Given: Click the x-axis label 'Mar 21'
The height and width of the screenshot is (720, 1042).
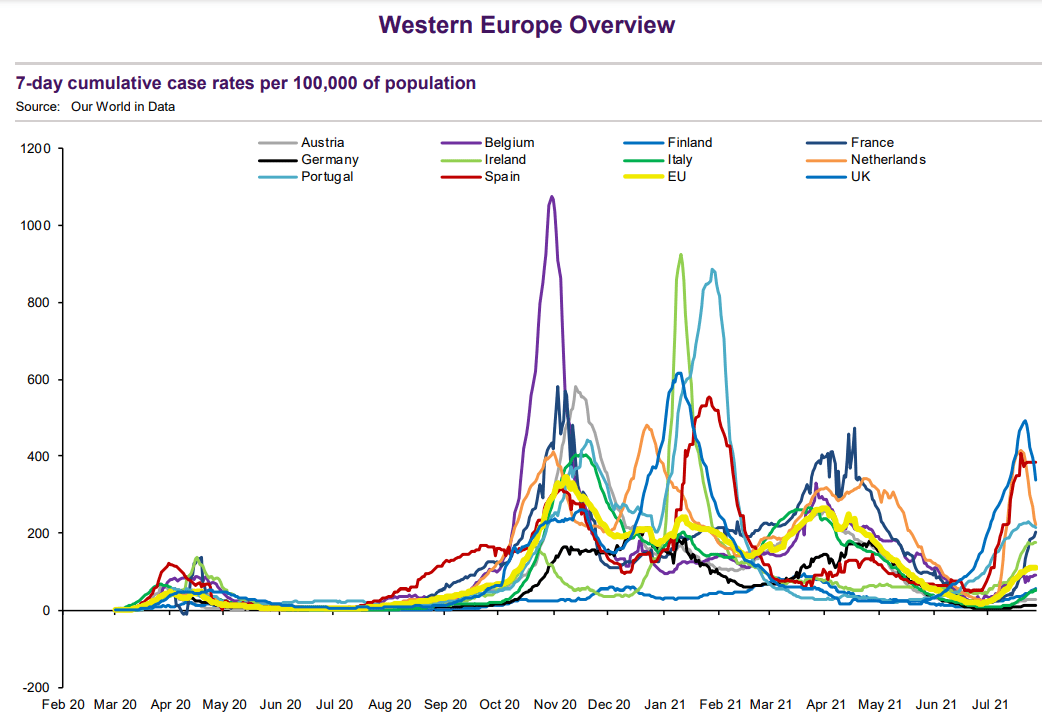Looking at the screenshot, I should pyautogui.click(x=771, y=705).
